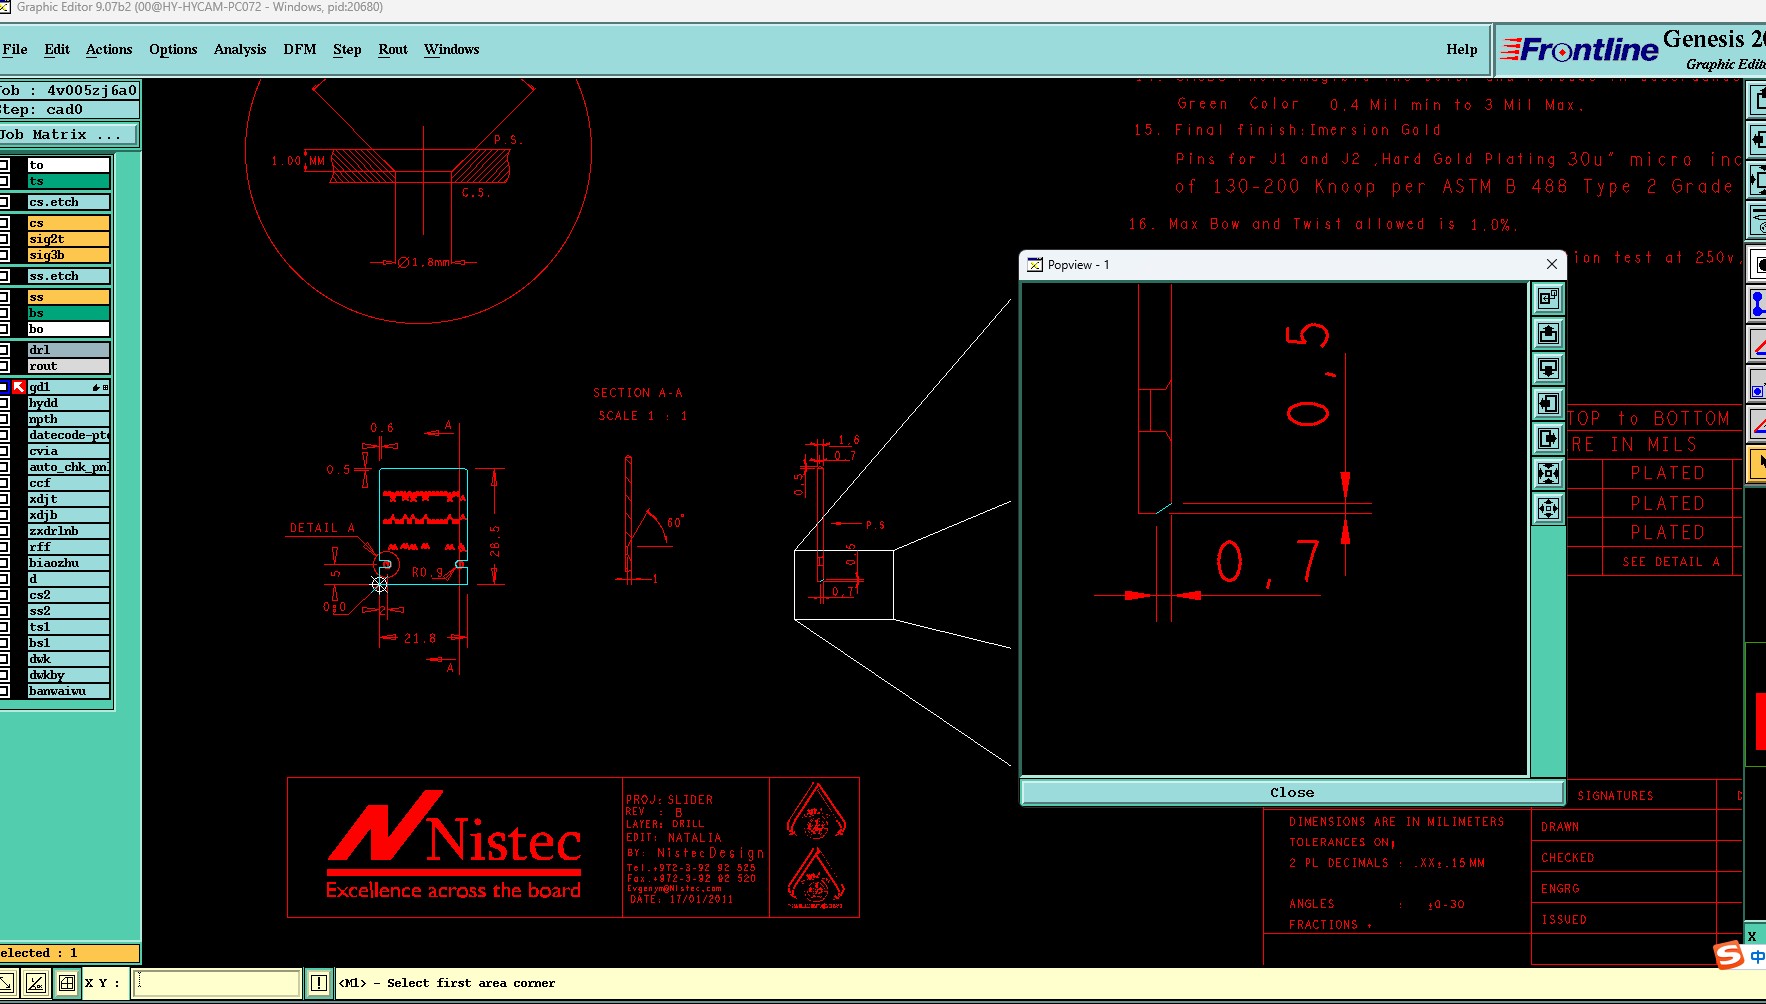Screen dimensions: 1766x1004
Task: Open the Windows menu
Action: coord(451,49)
